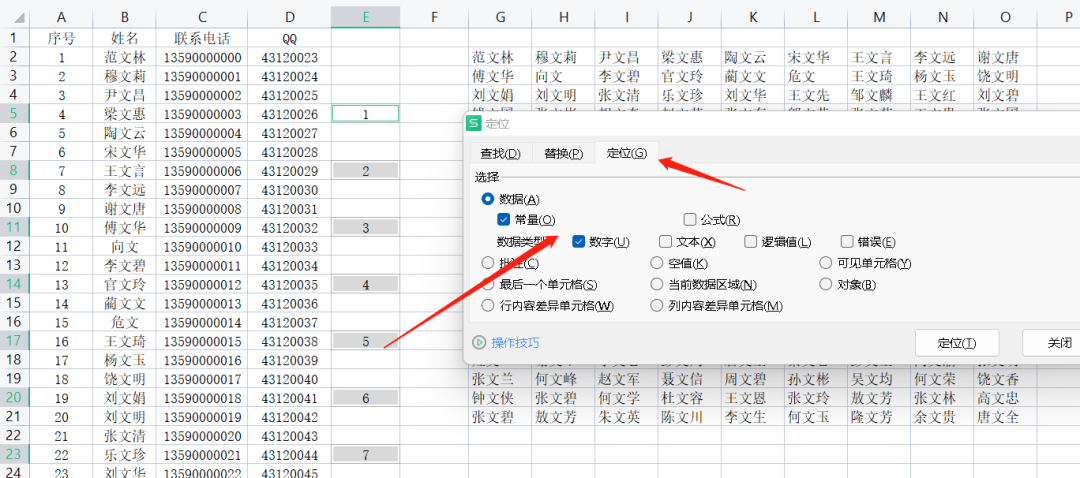Screen dimensions: 1080x478
Task: Click the 姓名 header cell
Action: pos(125,37)
